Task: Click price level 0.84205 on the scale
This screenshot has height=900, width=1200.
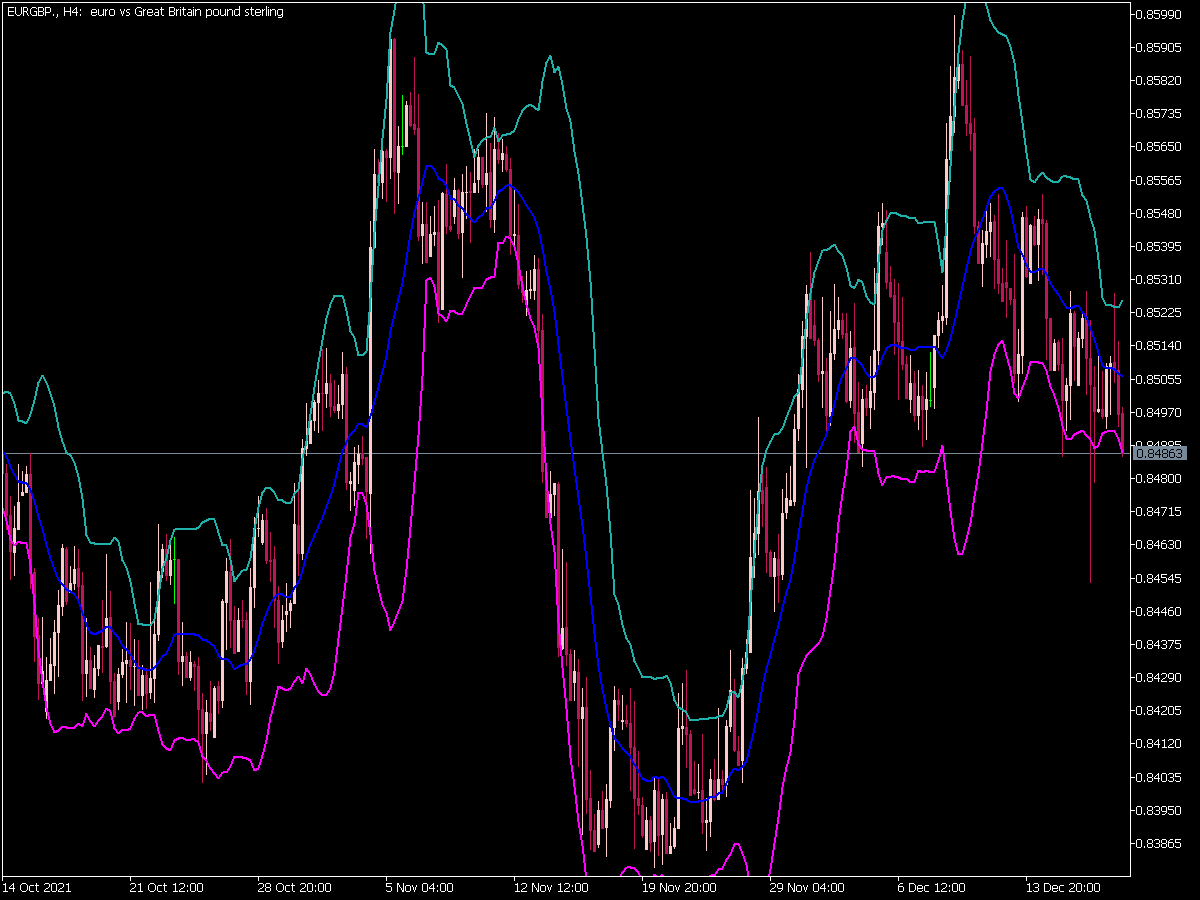Action: [1160, 711]
